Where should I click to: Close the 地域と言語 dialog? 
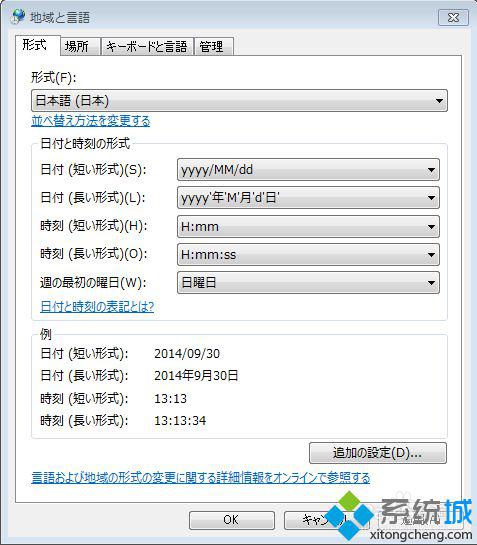tap(453, 17)
